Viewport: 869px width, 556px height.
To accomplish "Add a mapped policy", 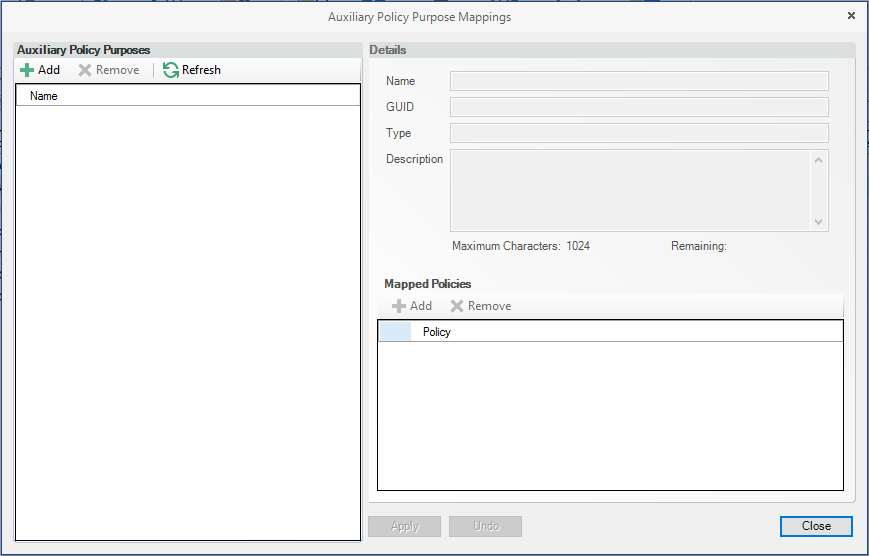I will [x=412, y=306].
